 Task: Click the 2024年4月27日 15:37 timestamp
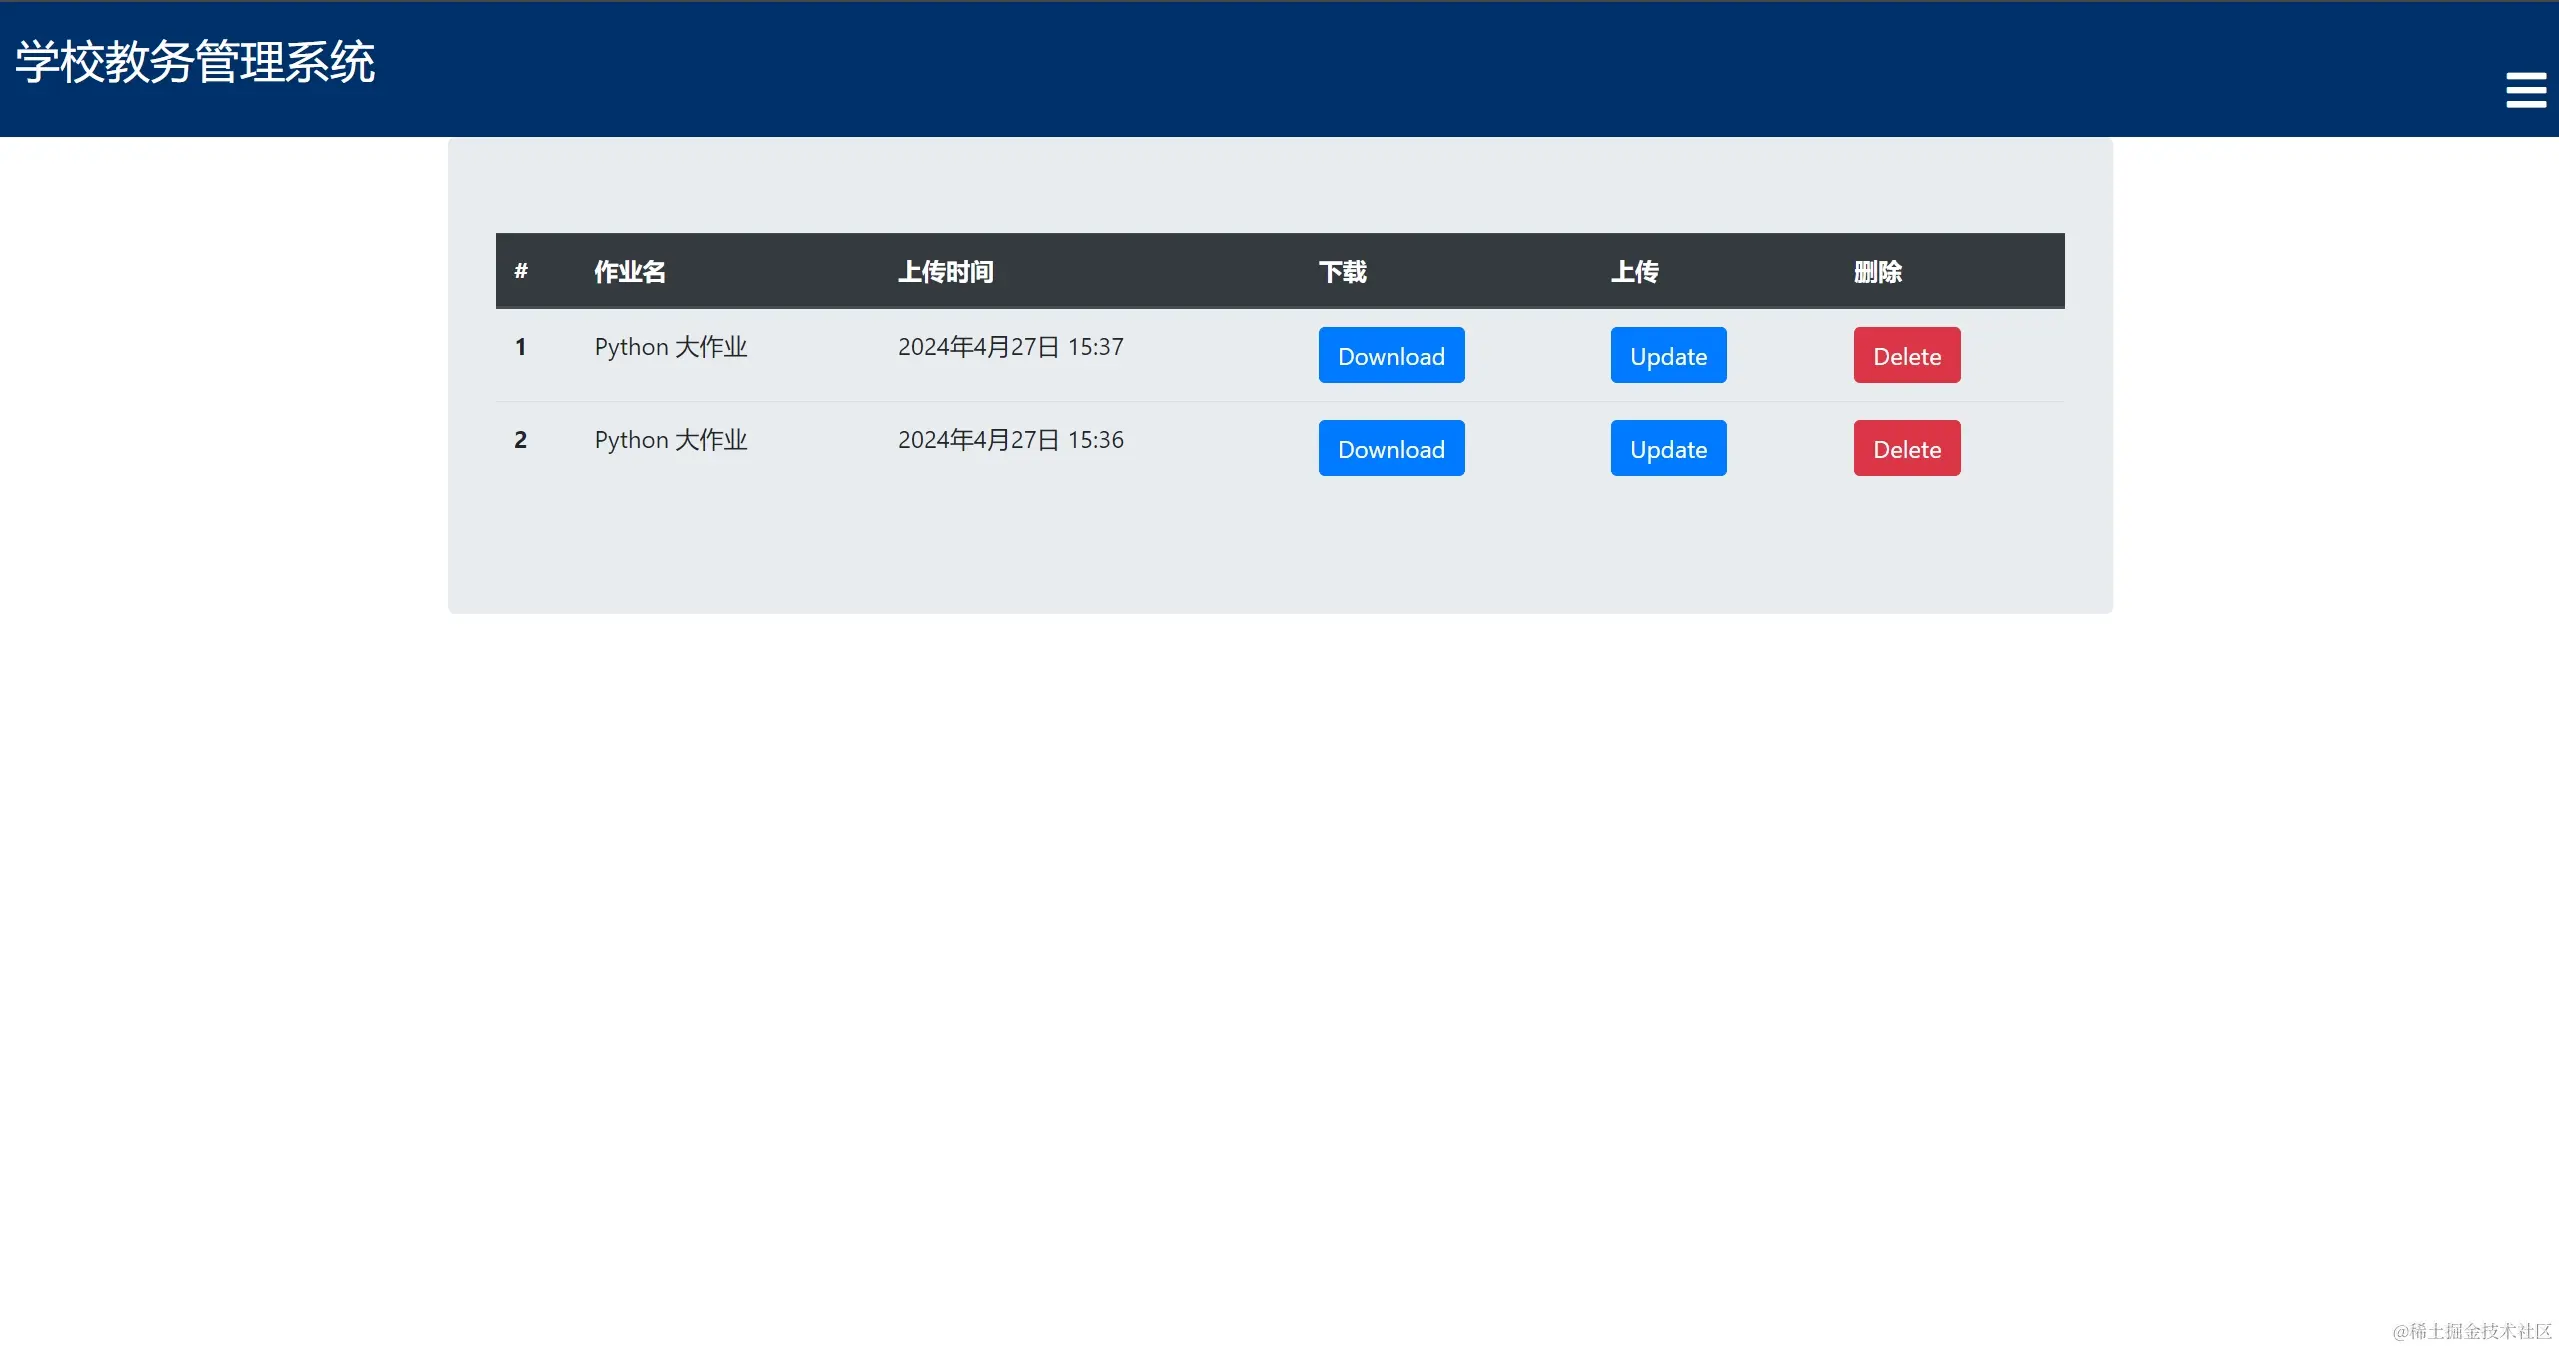1010,347
